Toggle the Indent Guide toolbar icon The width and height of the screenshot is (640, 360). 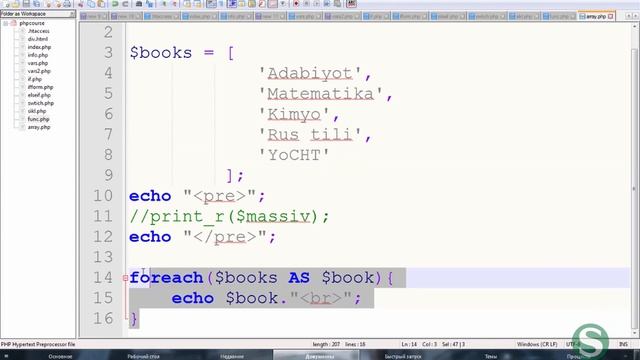point(232,4)
